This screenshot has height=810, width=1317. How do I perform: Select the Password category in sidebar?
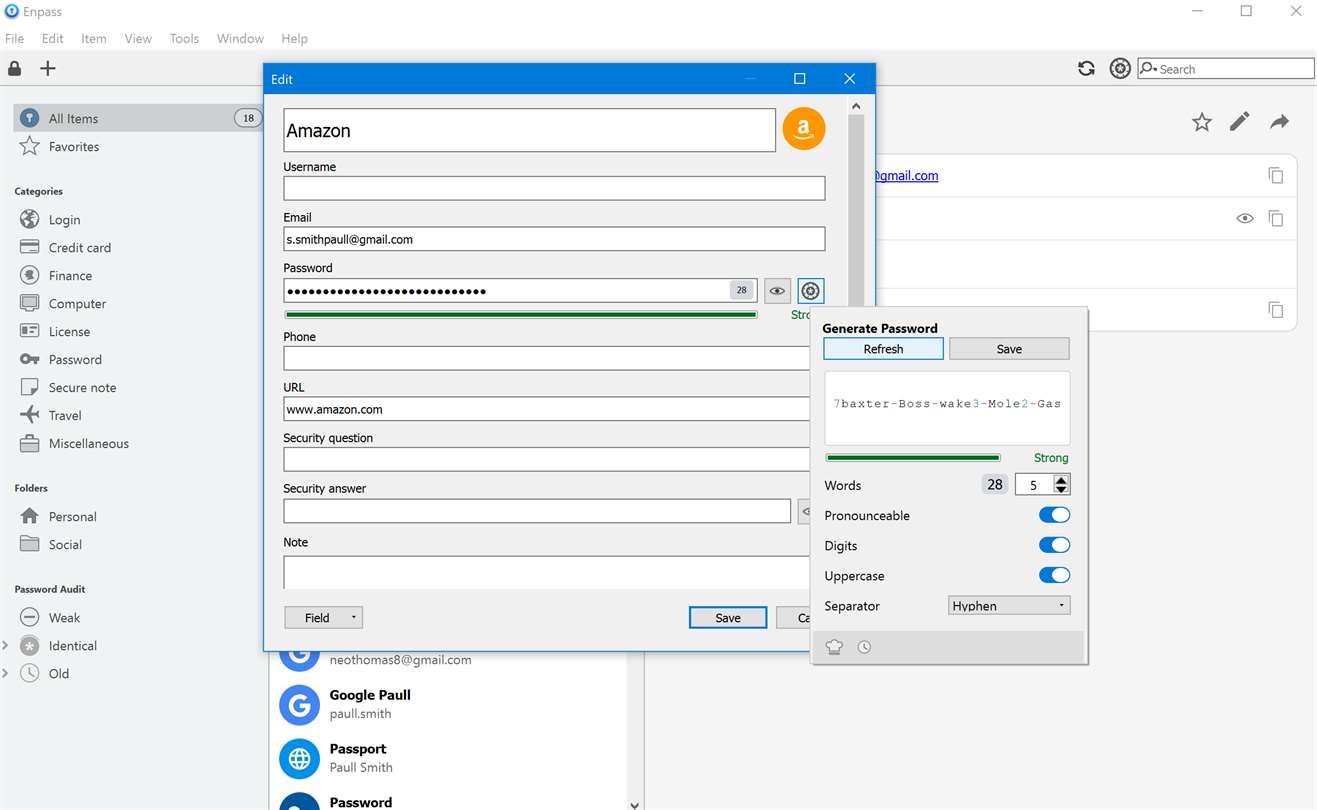(75, 360)
